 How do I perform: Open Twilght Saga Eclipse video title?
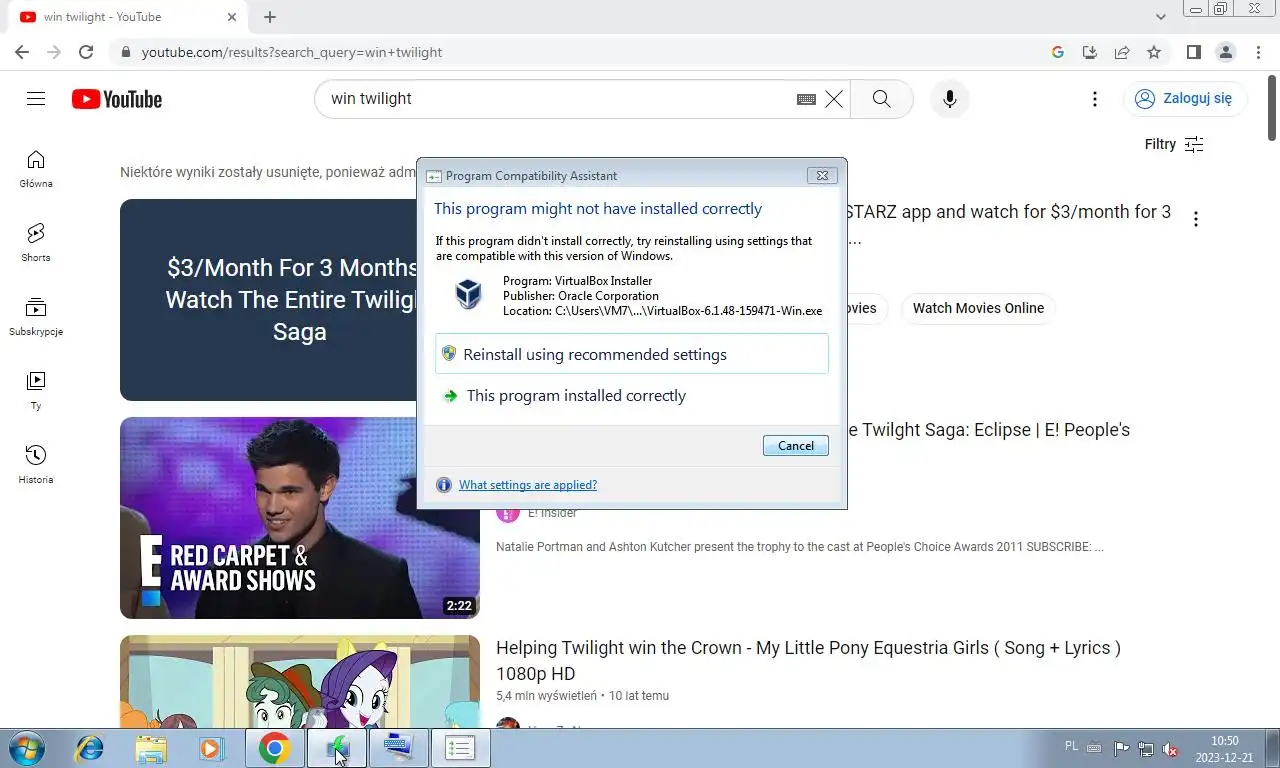click(x=990, y=430)
